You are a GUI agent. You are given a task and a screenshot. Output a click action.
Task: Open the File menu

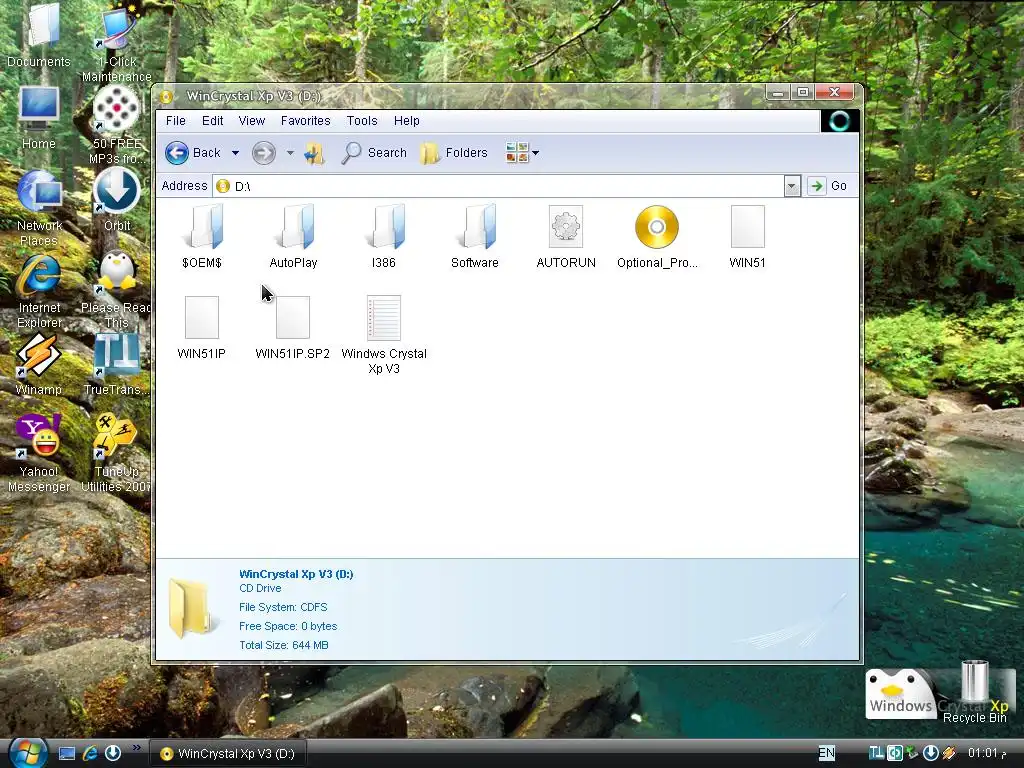tap(176, 121)
